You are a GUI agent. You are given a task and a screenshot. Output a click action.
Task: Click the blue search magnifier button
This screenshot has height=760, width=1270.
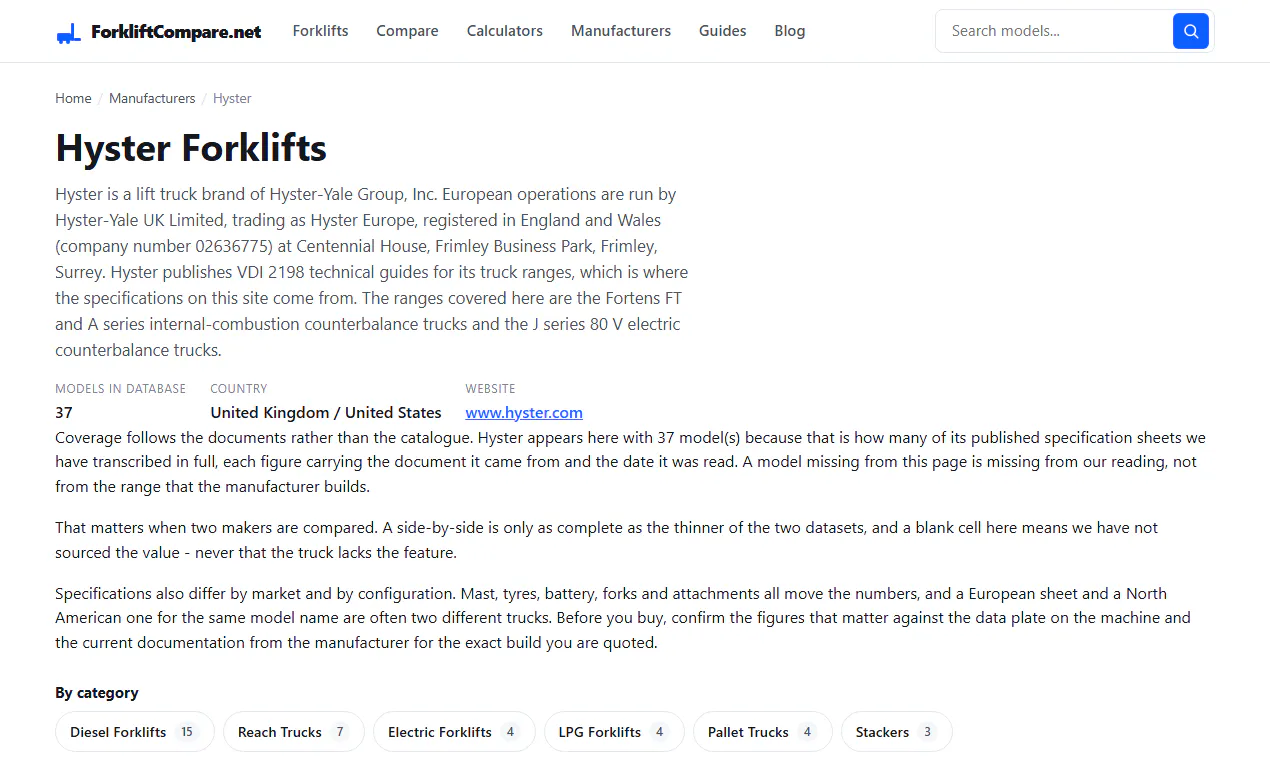click(x=1190, y=31)
